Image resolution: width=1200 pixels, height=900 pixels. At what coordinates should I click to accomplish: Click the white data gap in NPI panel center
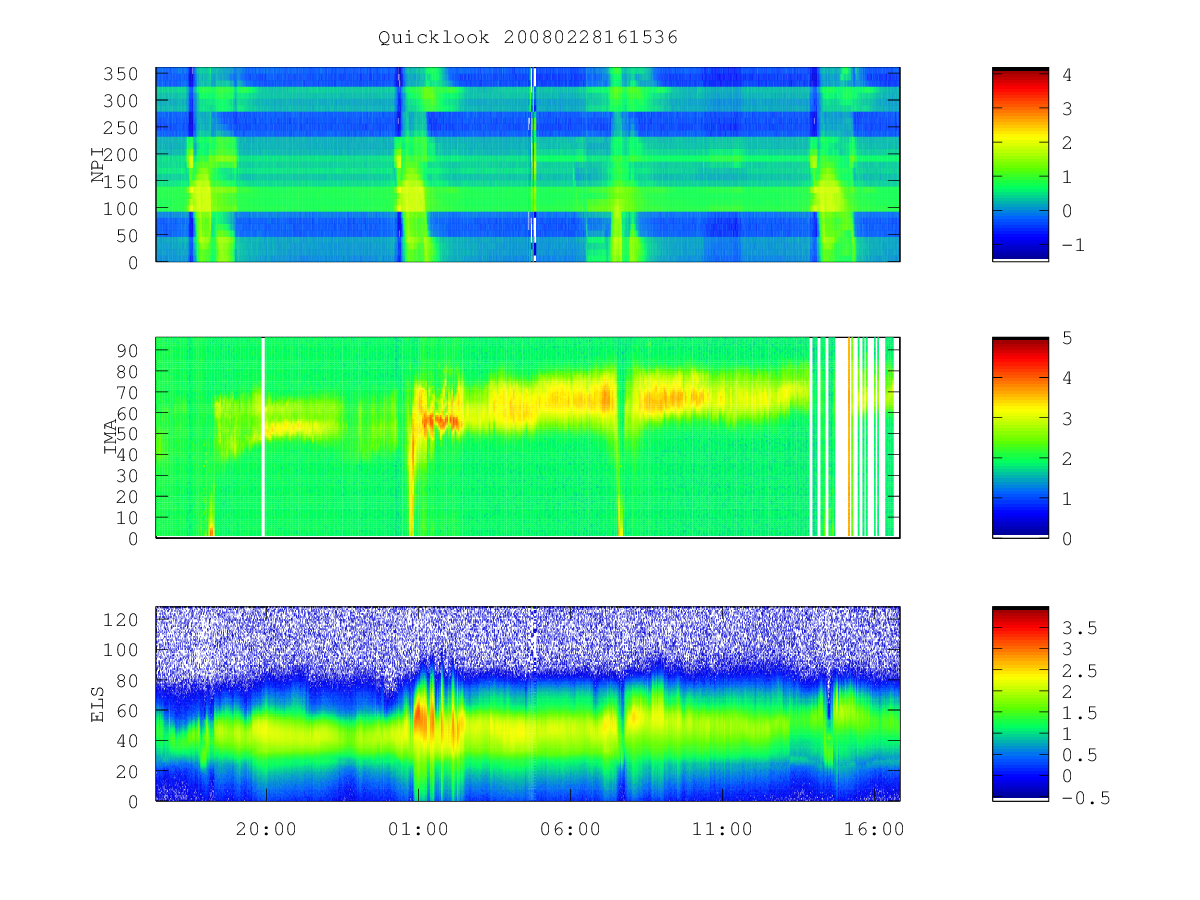pos(534,164)
